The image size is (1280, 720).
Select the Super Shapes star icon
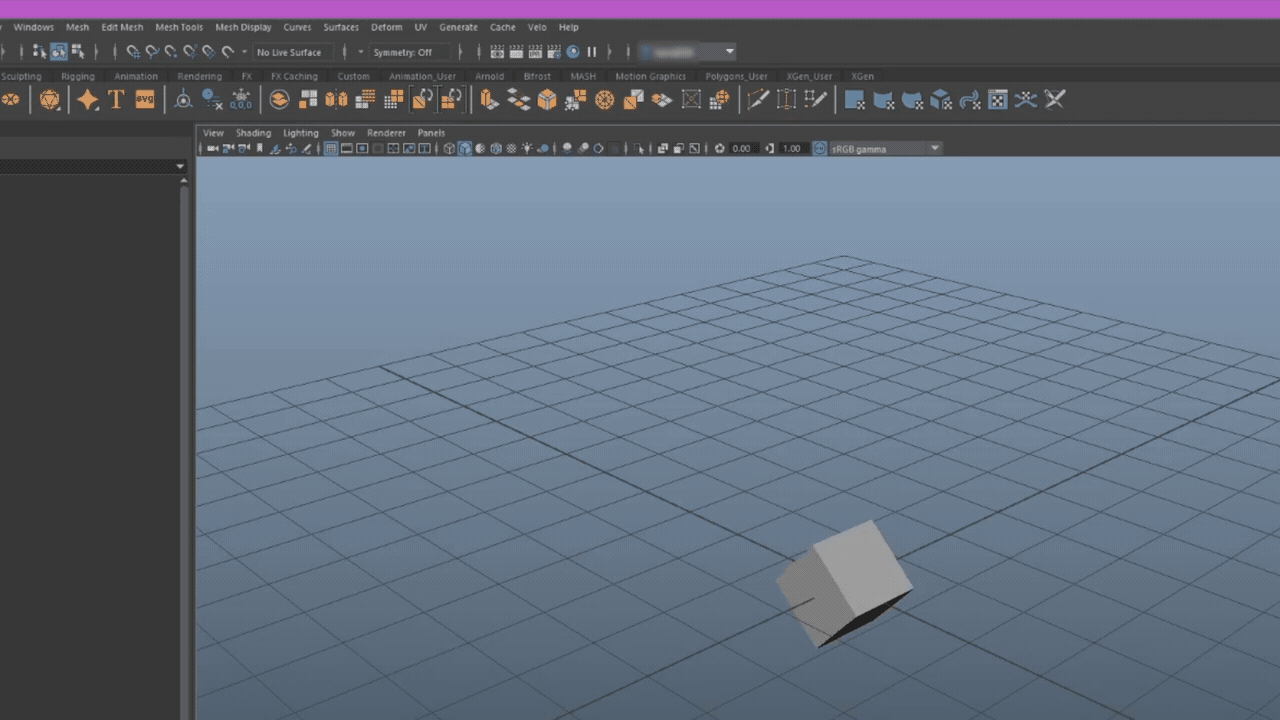[x=88, y=99]
